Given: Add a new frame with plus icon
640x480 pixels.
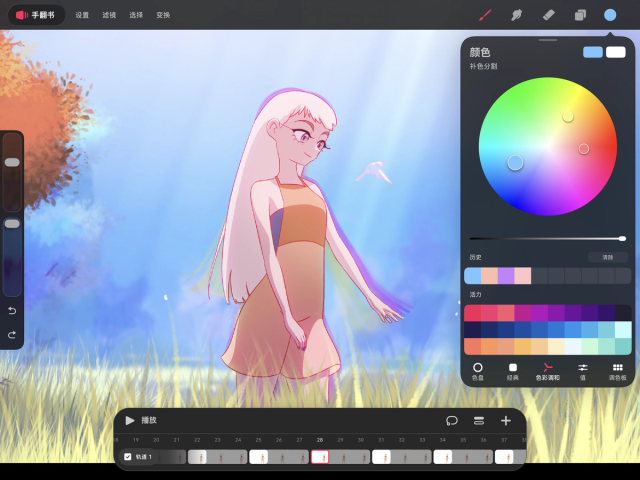Looking at the screenshot, I should click(x=506, y=421).
